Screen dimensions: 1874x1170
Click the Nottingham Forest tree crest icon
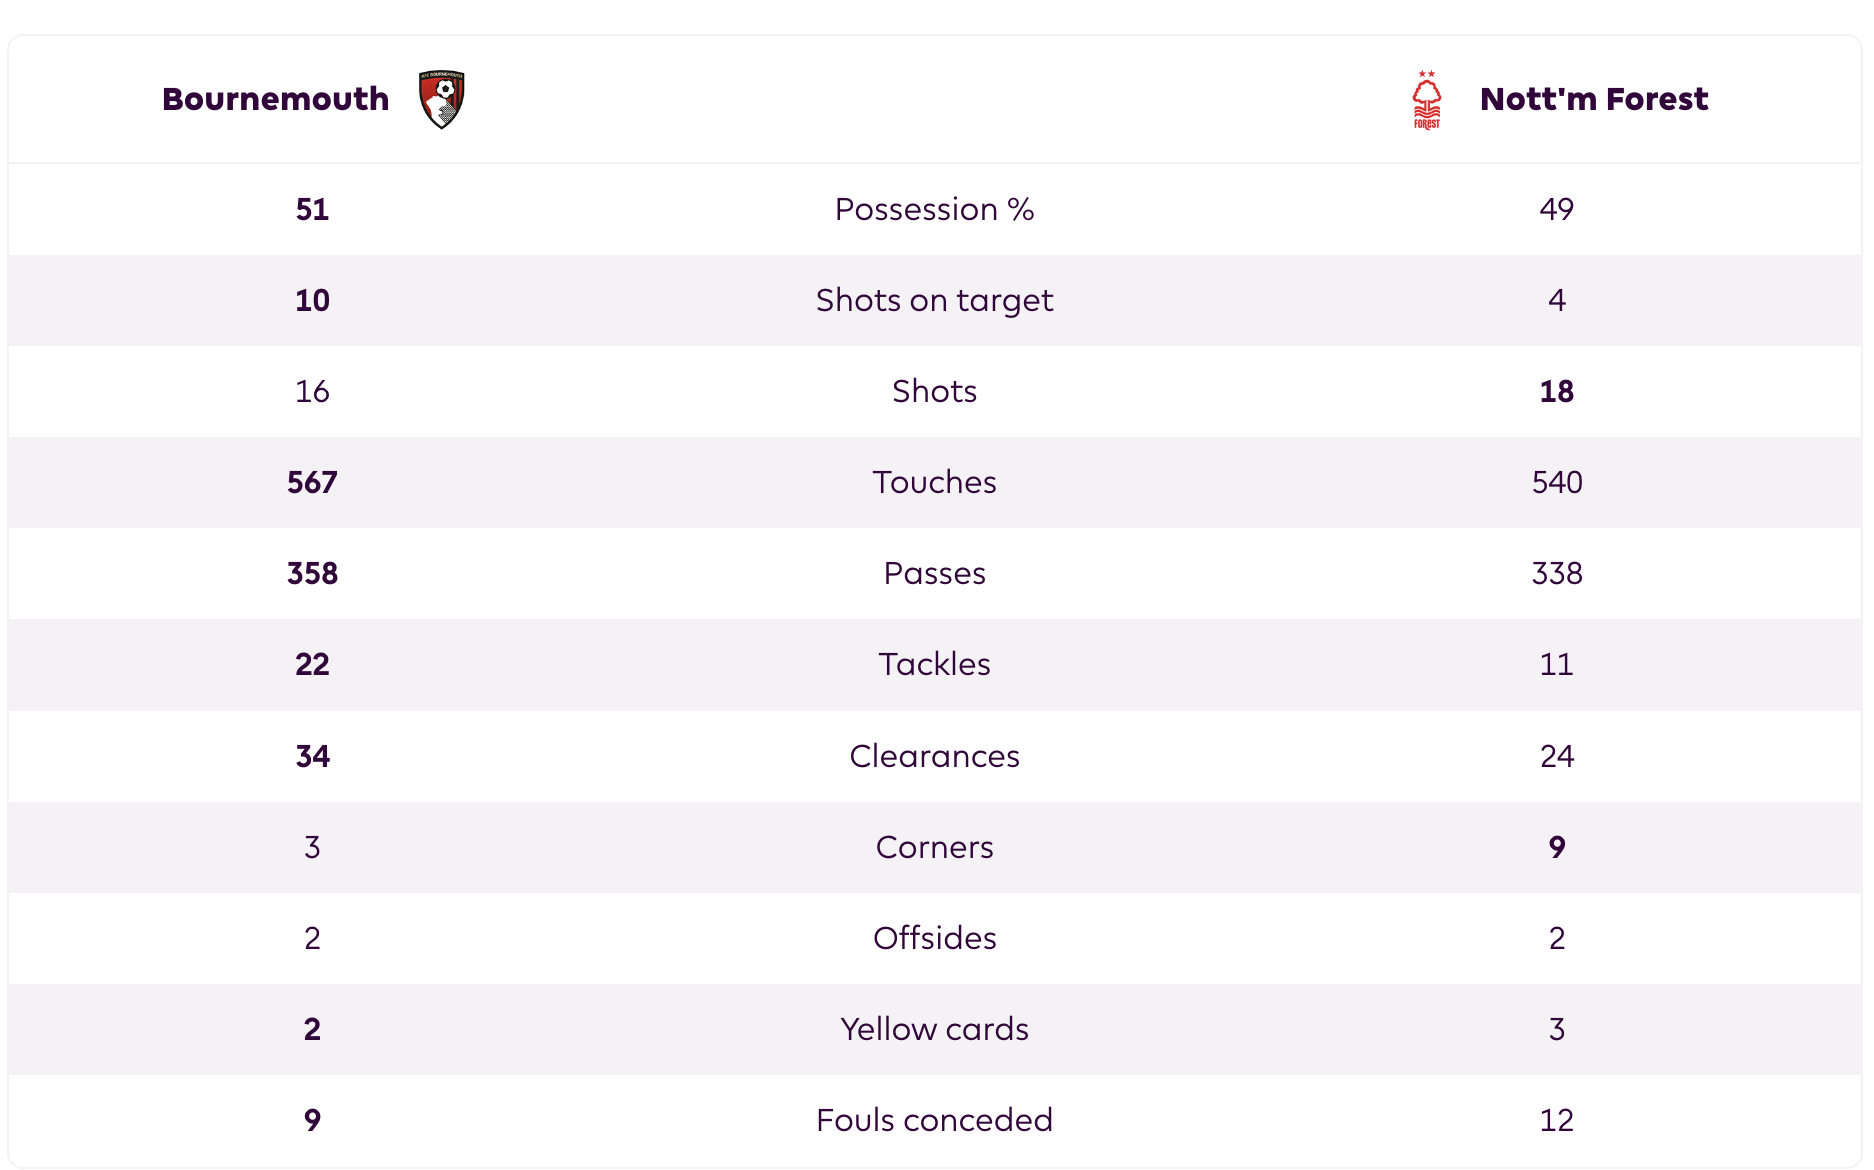pyautogui.click(x=1426, y=99)
